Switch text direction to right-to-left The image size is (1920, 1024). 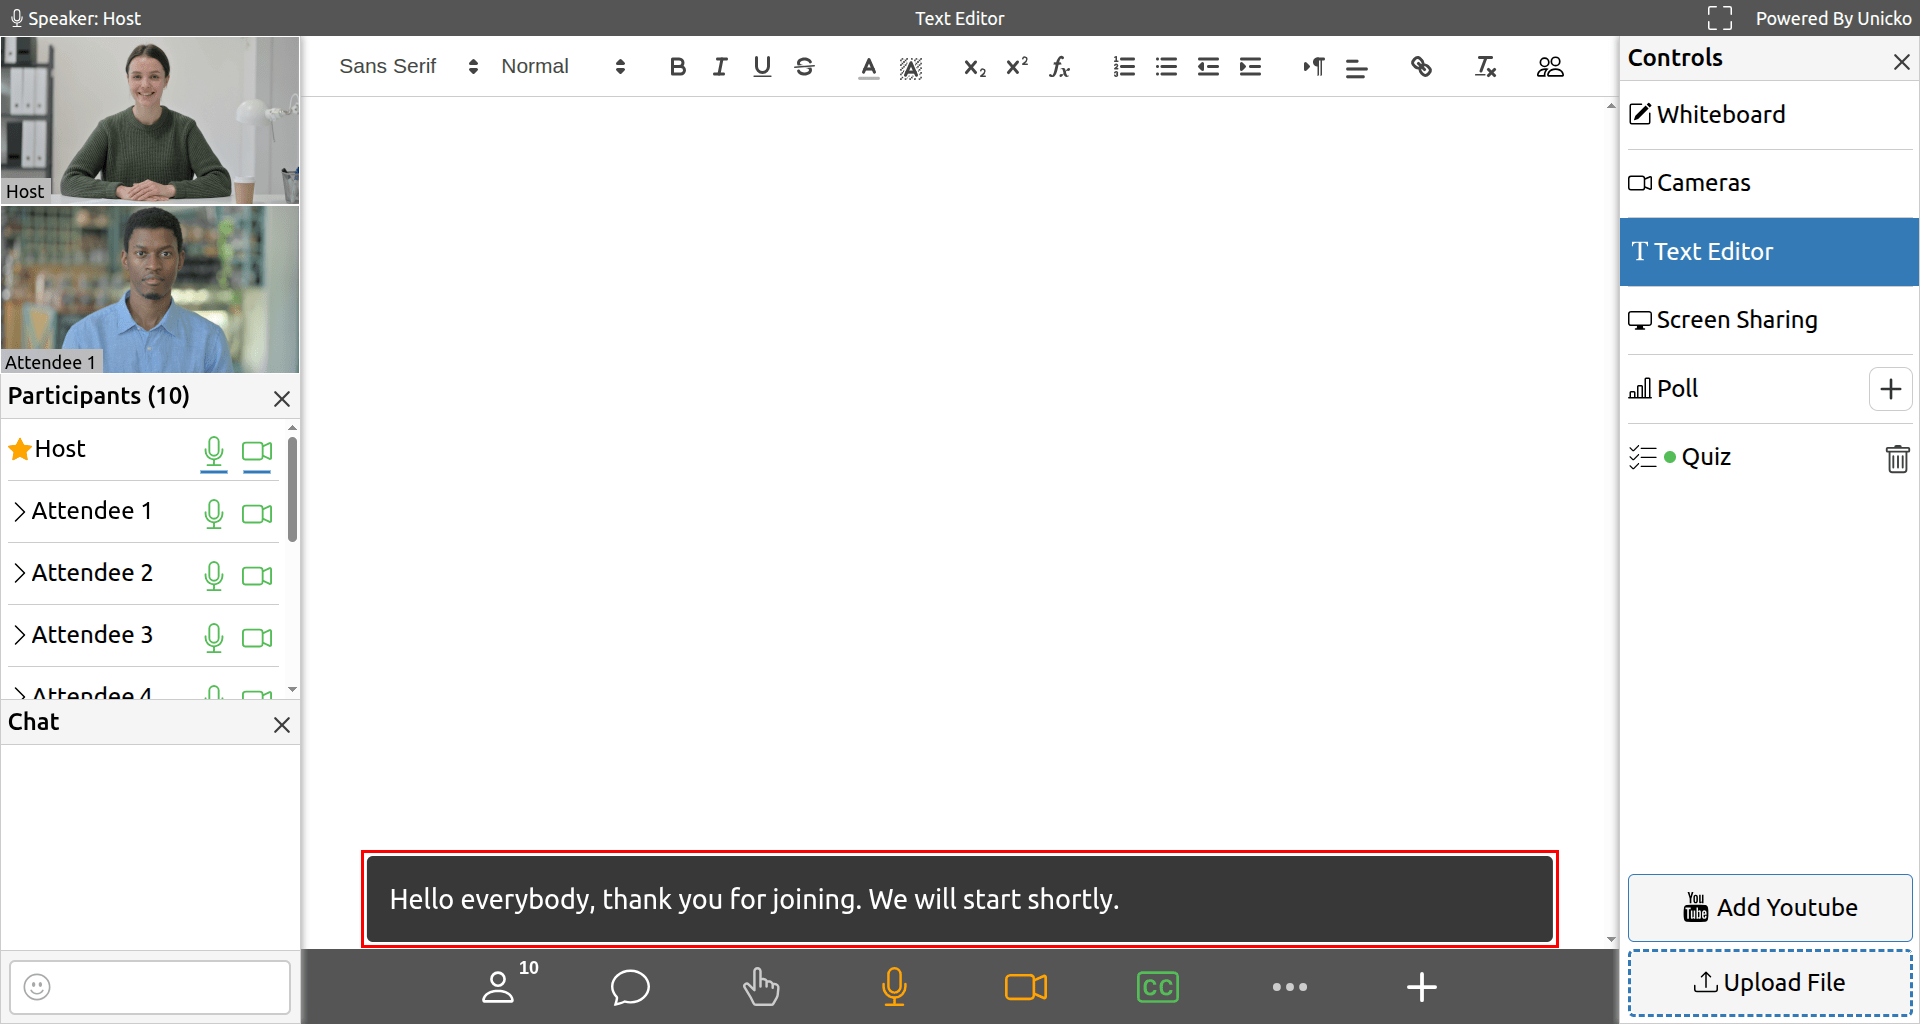point(1314,67)
